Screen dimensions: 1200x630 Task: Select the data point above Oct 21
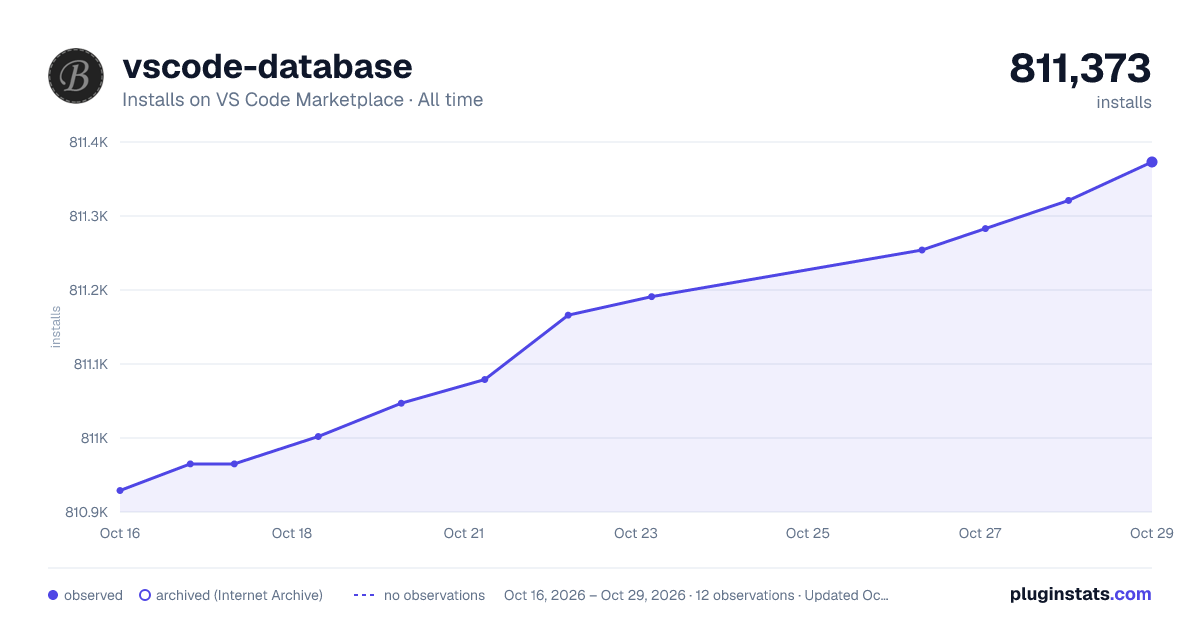coord(484,379)
